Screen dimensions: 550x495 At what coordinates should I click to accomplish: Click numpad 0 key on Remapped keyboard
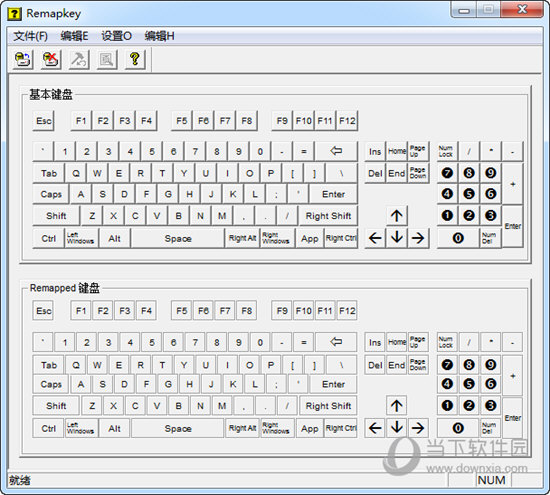(x=458, y=428)
